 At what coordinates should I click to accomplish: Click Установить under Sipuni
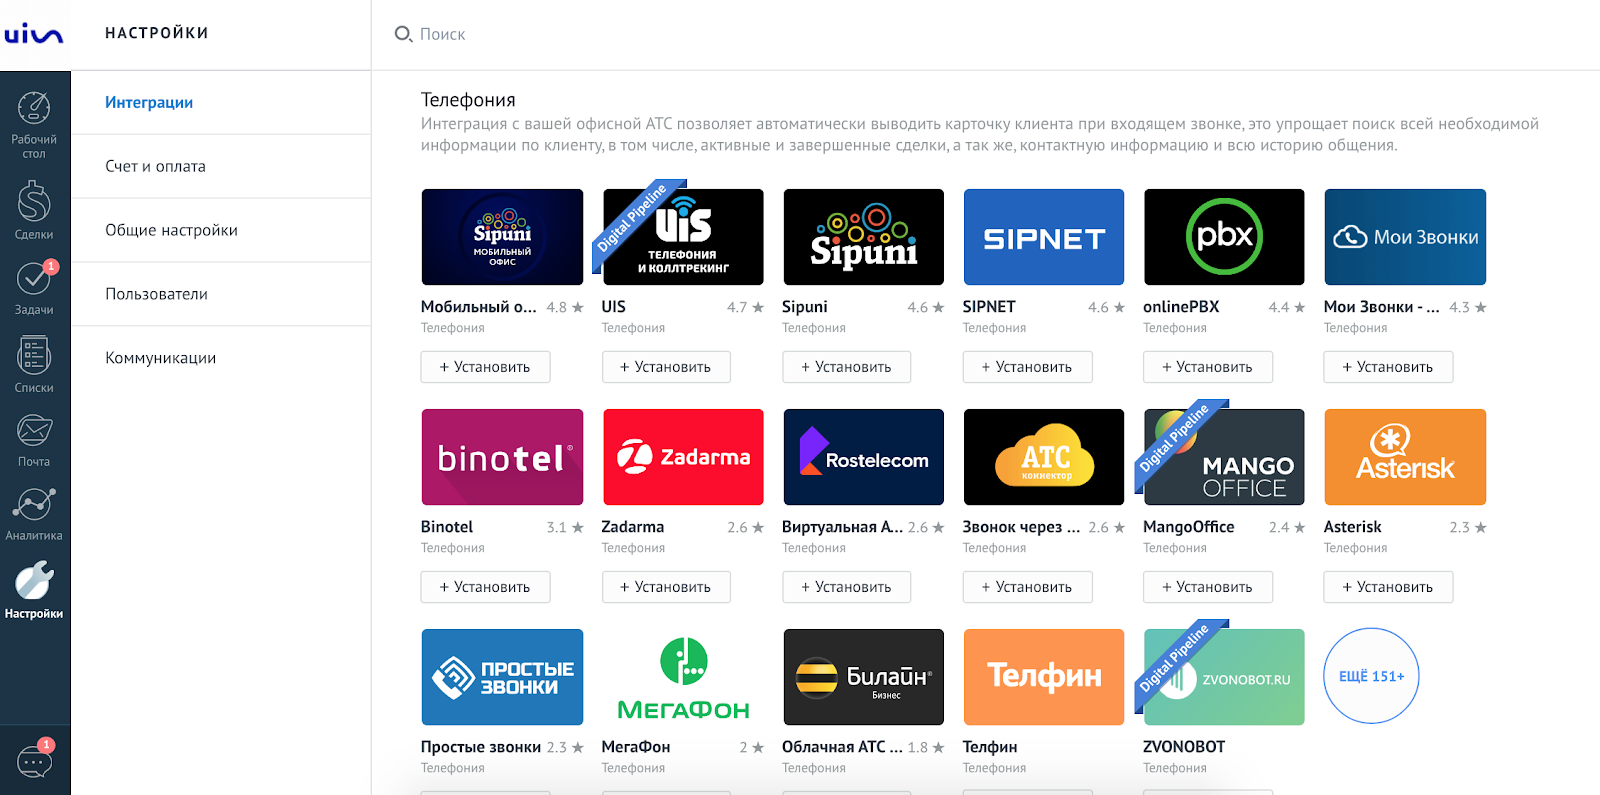point(846,367)
